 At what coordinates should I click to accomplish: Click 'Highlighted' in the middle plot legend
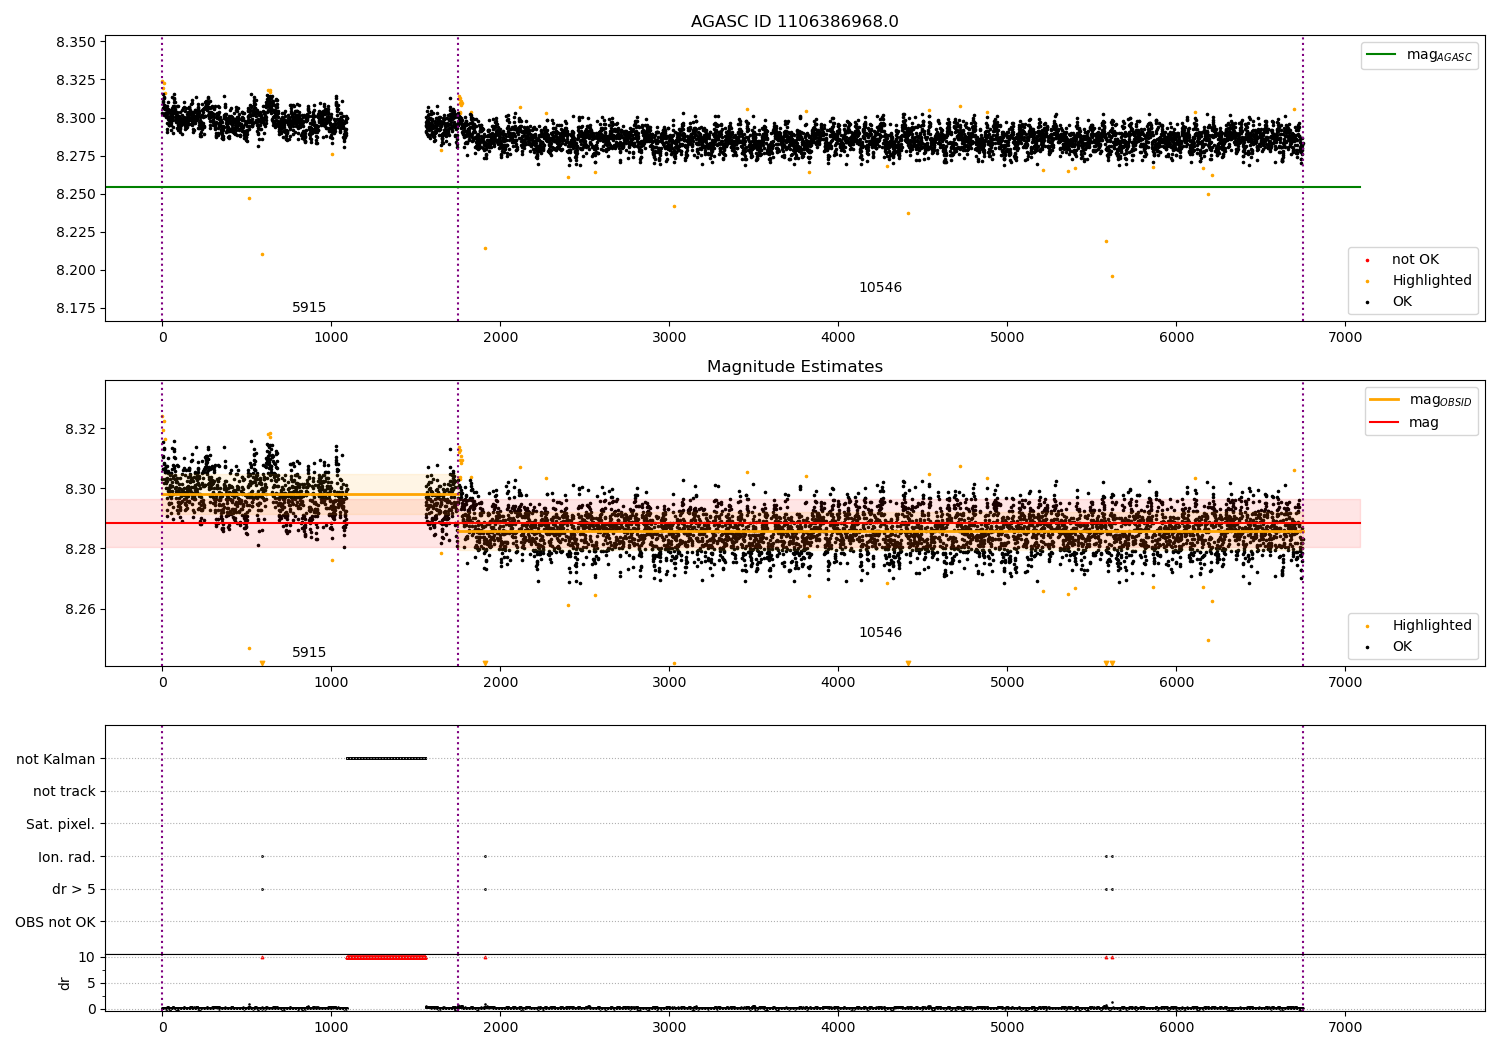1431,626
